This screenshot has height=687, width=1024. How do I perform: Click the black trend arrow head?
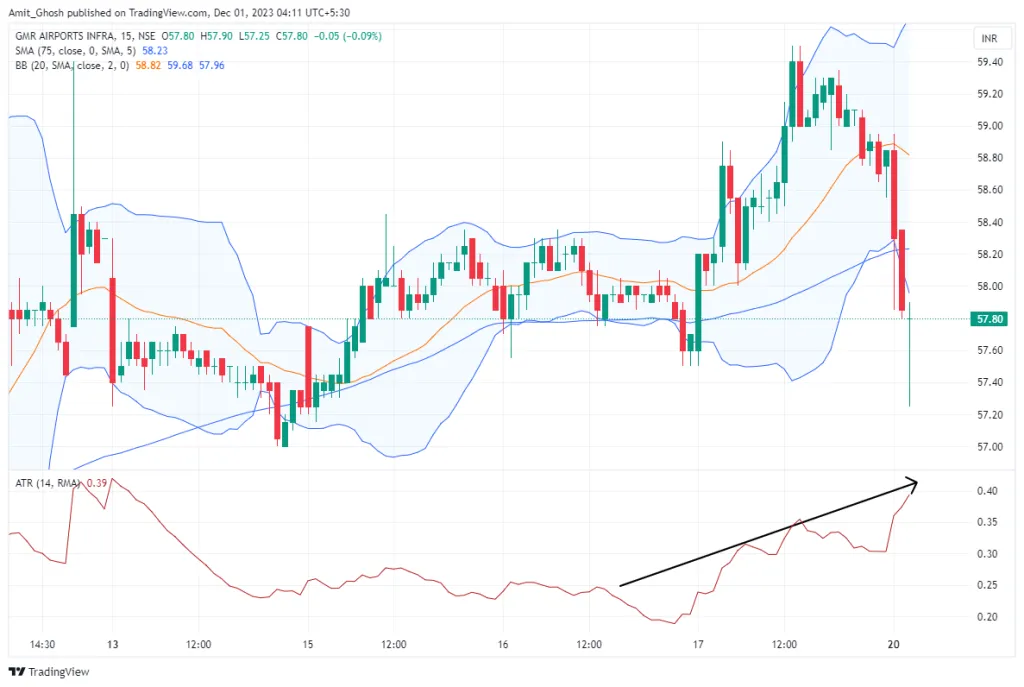pos(912,482)
